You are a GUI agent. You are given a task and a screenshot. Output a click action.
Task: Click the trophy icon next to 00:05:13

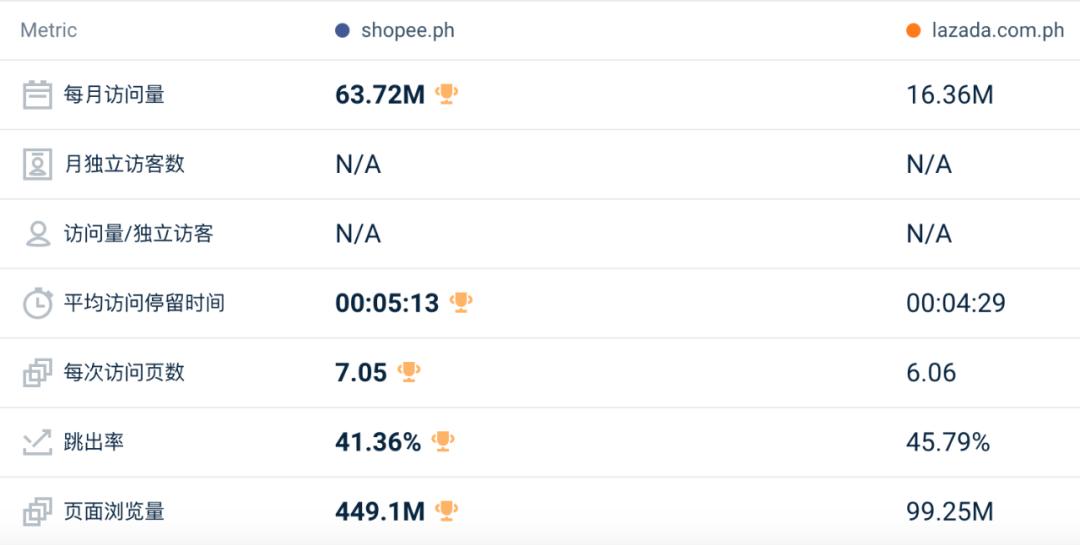[x=461, y=302]
